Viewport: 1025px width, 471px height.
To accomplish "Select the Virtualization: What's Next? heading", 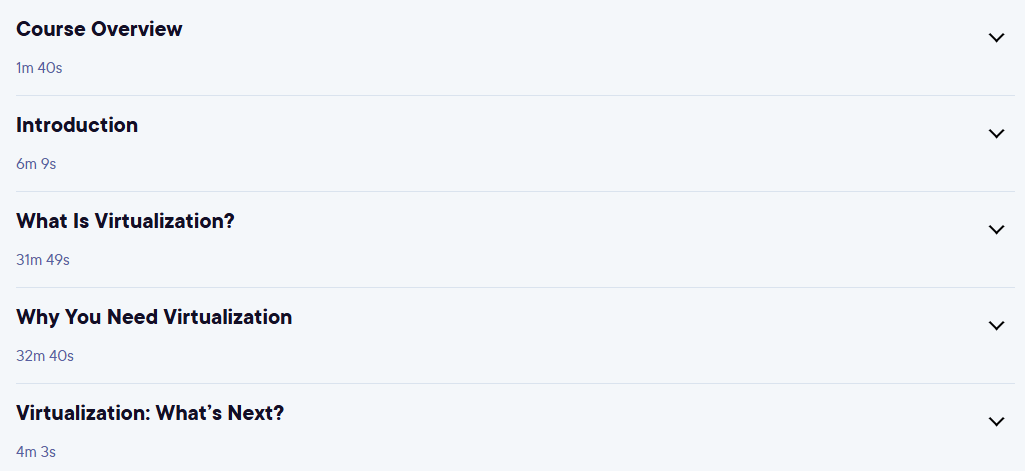I will 150,413.
